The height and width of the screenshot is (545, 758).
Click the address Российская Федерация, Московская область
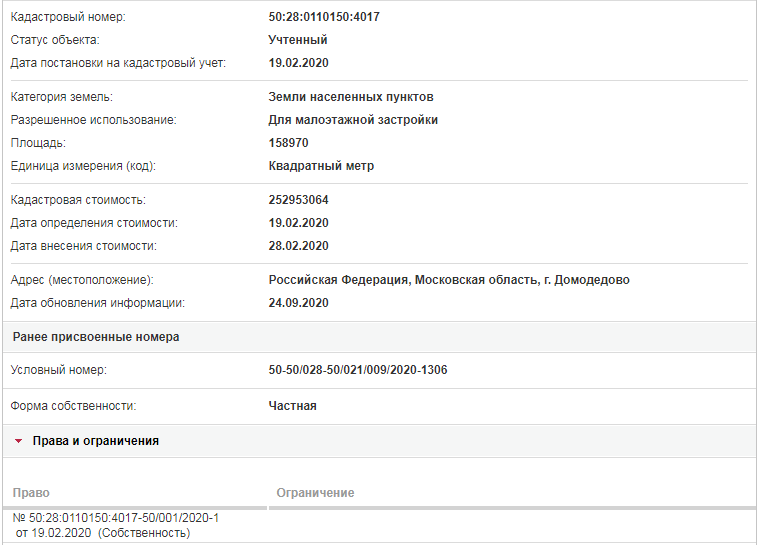(x=403, y=280)
